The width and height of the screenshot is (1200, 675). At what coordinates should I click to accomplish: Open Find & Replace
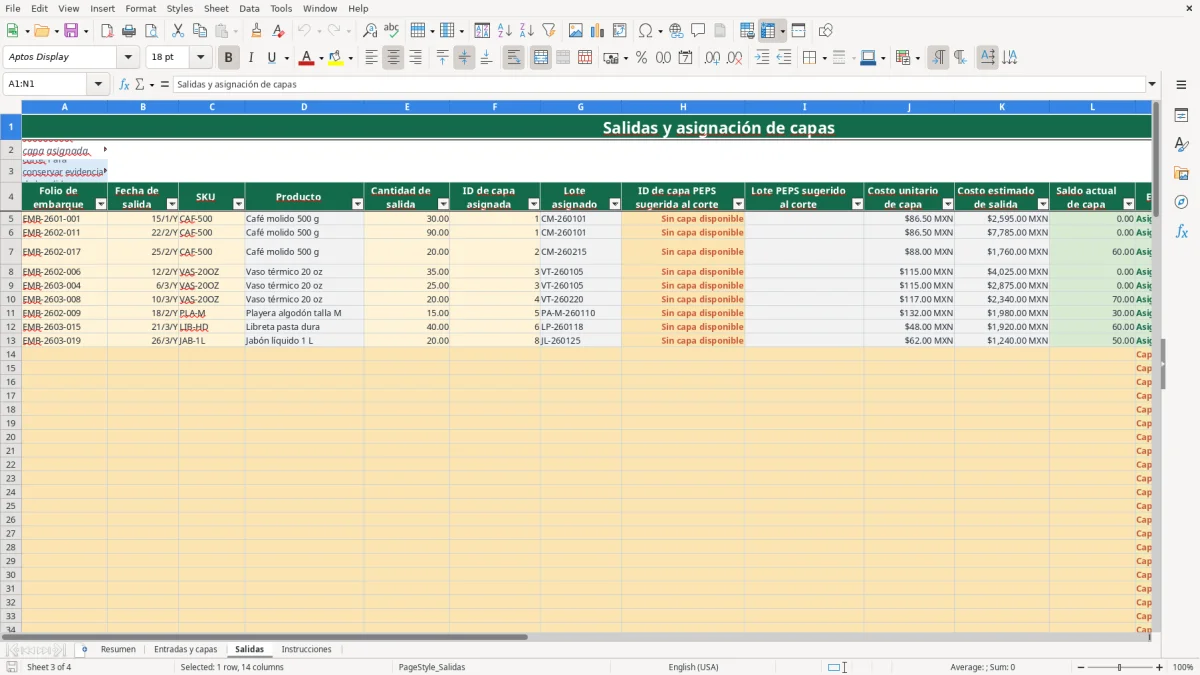(370, 31)
